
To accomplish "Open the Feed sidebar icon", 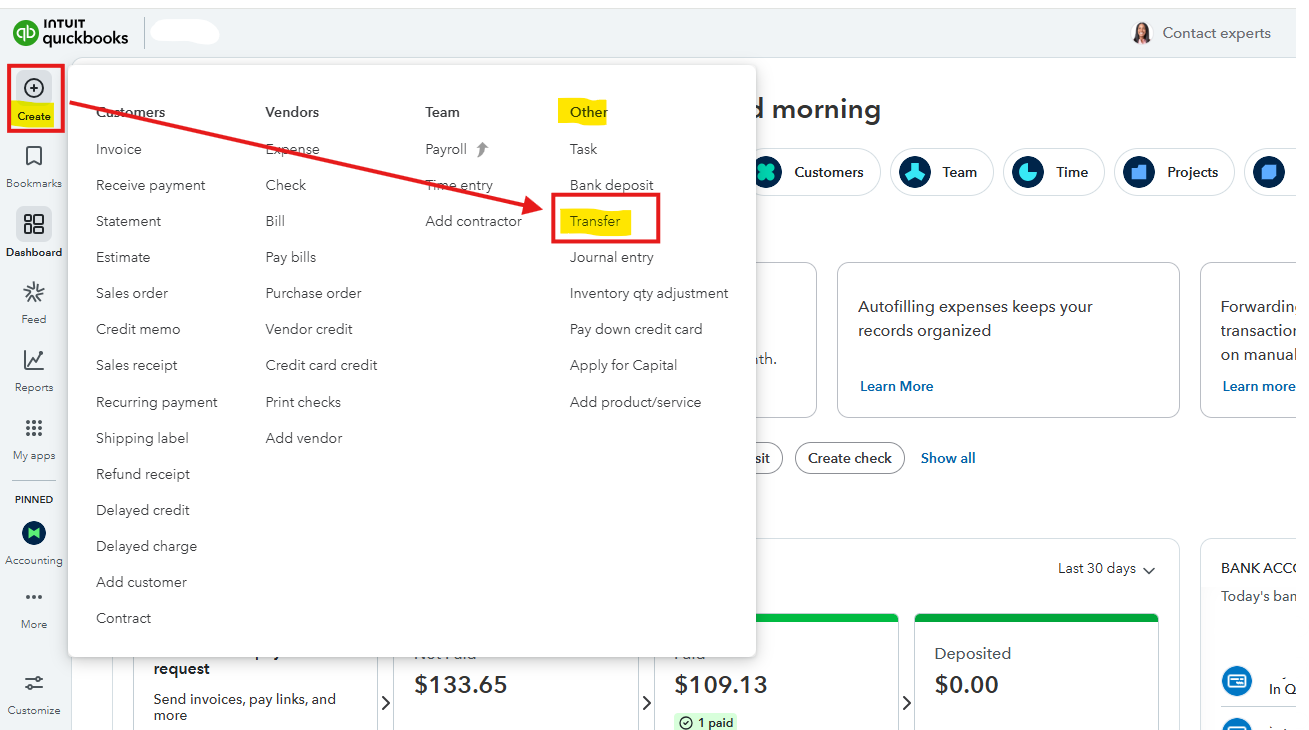I will click(34, 293).
